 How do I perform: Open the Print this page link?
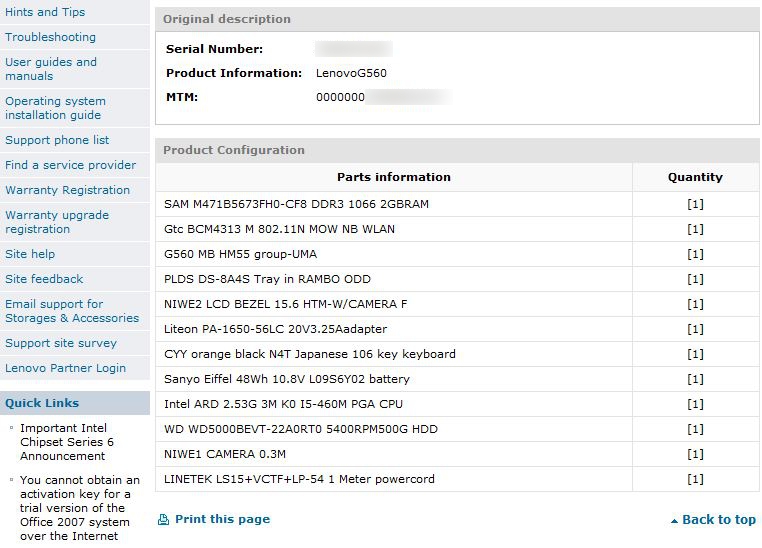222,520
